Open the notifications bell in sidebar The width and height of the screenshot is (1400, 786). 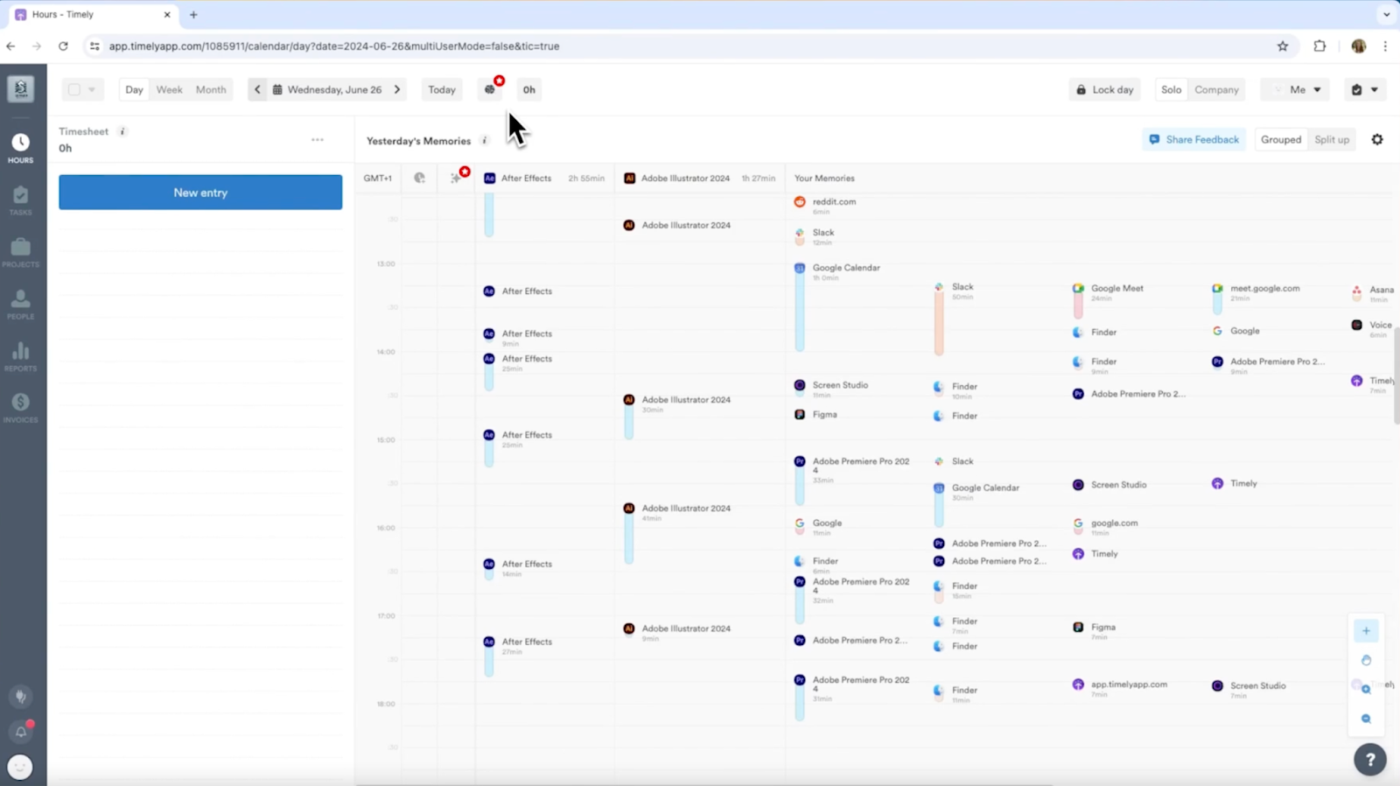(20, 732)
